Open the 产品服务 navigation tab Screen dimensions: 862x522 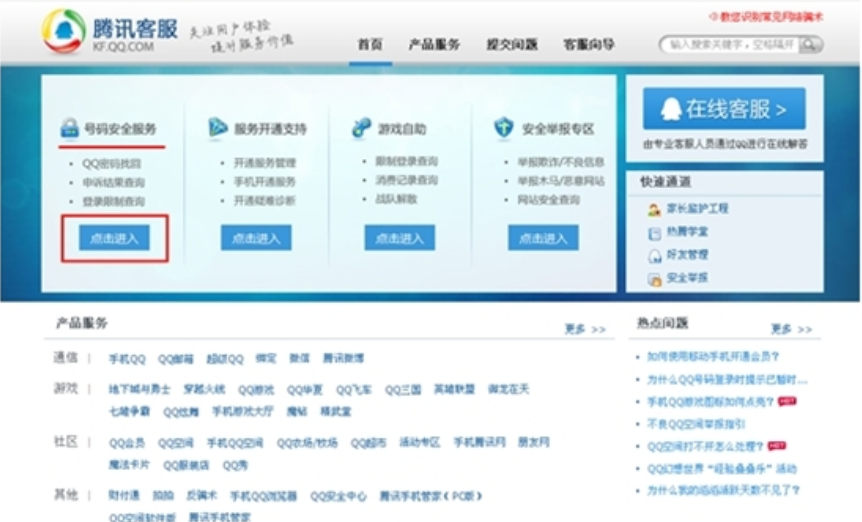click(434, 45)
